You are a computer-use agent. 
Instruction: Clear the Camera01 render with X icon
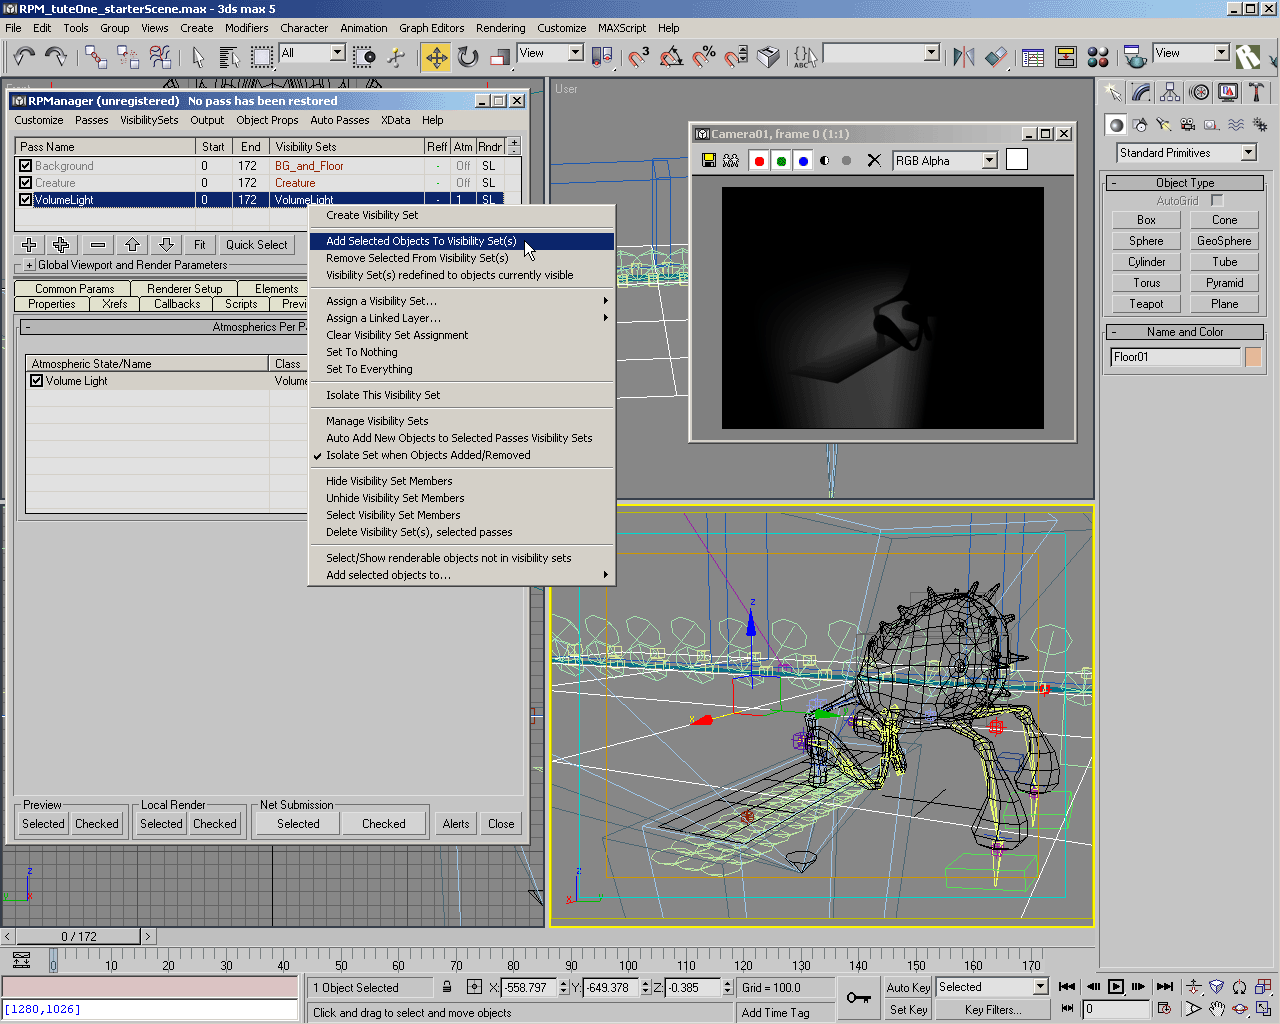pos(874,160)
